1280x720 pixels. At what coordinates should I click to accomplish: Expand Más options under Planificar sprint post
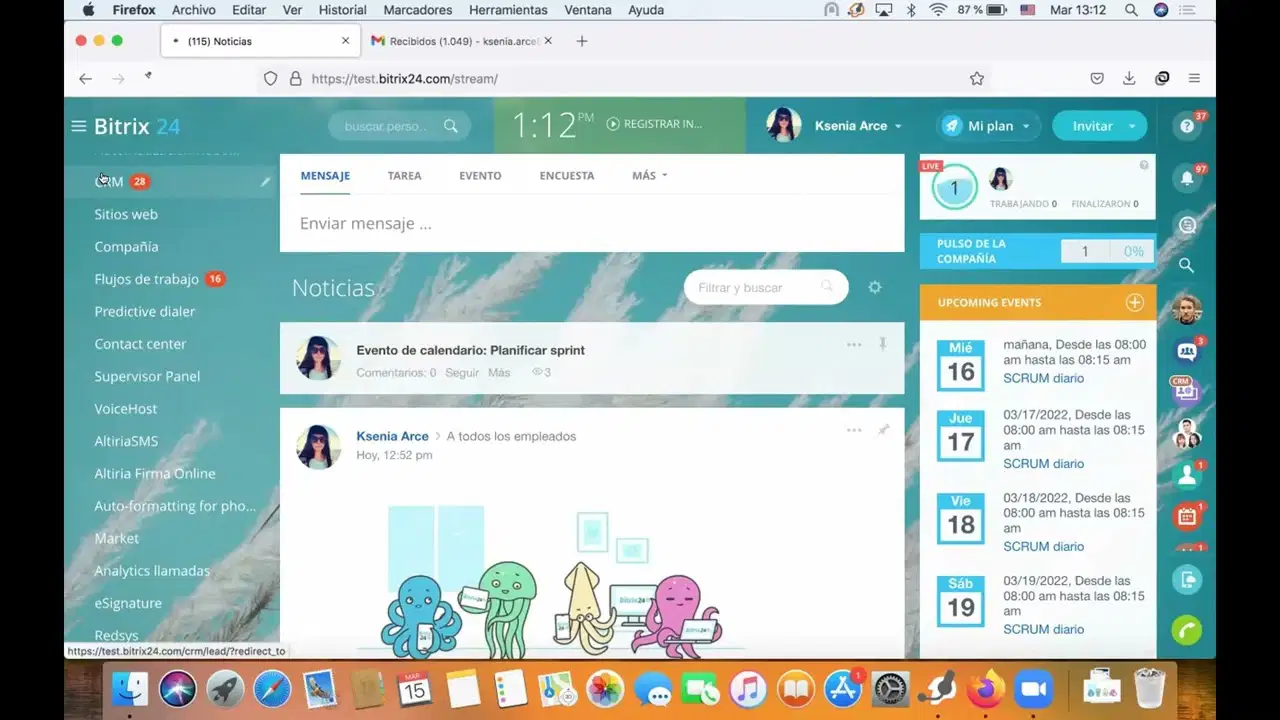[499, 372]
